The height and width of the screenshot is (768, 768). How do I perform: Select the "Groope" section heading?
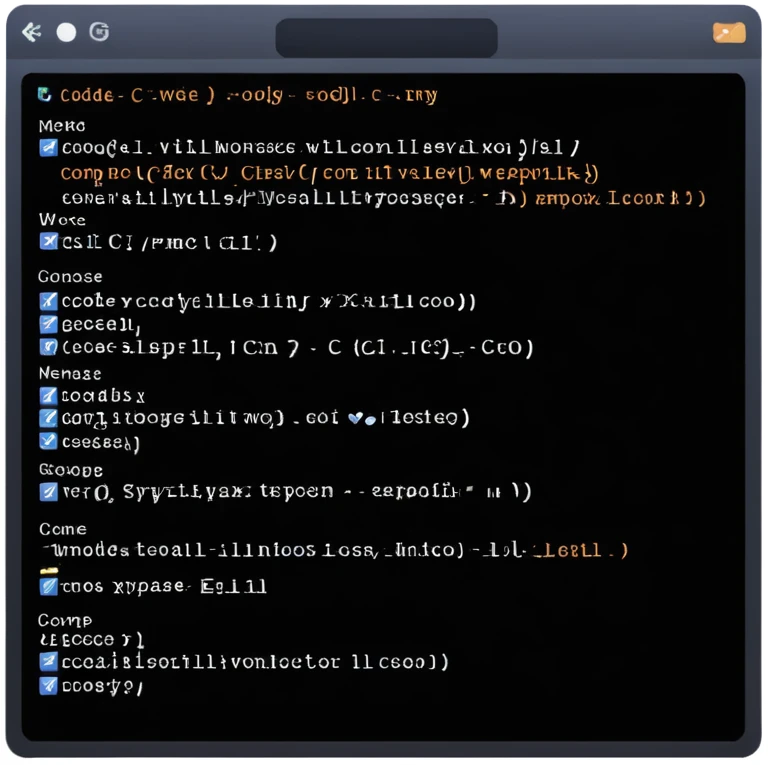pos(71,471)
